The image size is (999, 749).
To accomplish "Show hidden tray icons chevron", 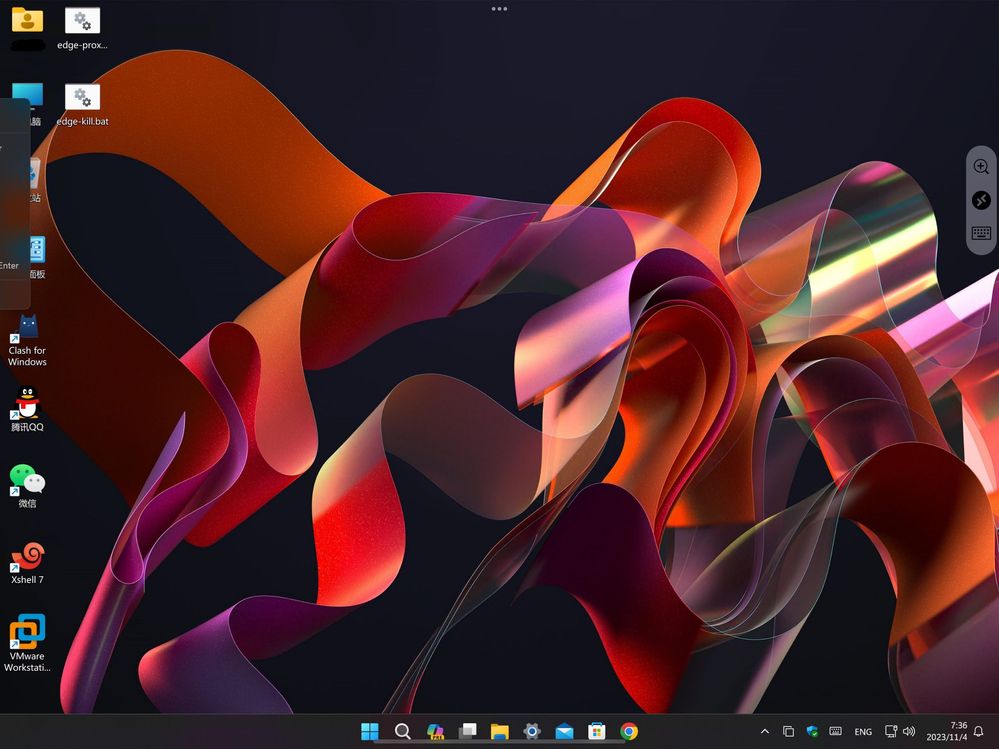I will click(765, 731).
